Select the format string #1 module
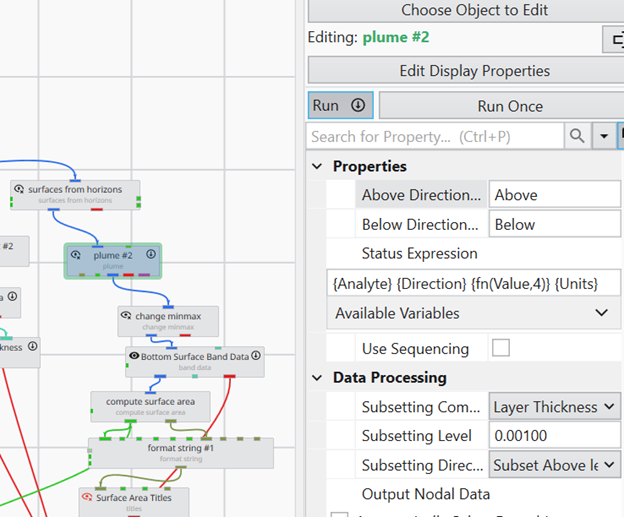The height and width of the screenshot is (517, 624). click(x=181, y=453)
